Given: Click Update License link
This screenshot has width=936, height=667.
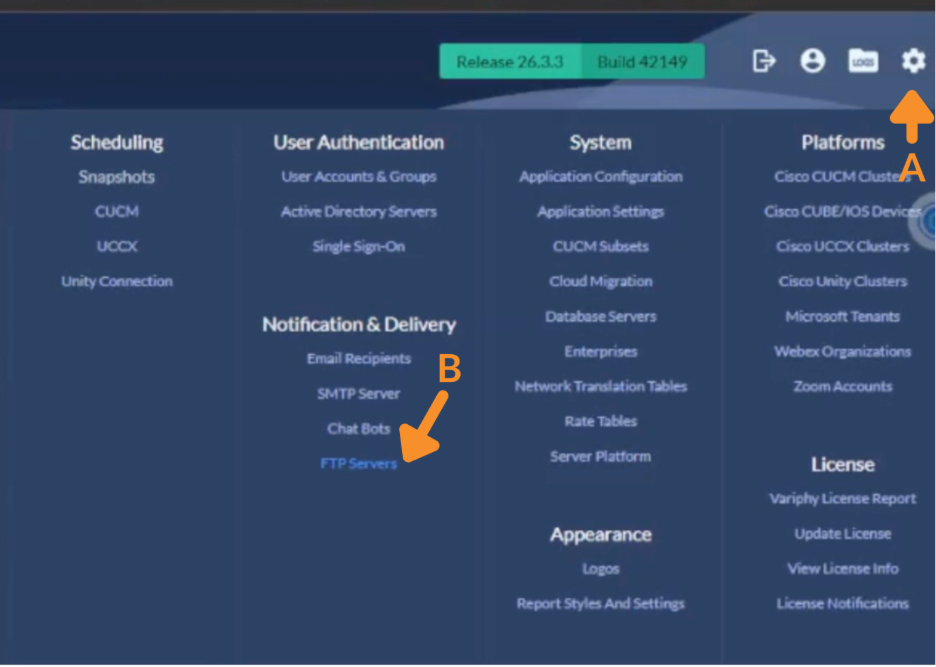Looking at the screenshot, I should 842,534.
